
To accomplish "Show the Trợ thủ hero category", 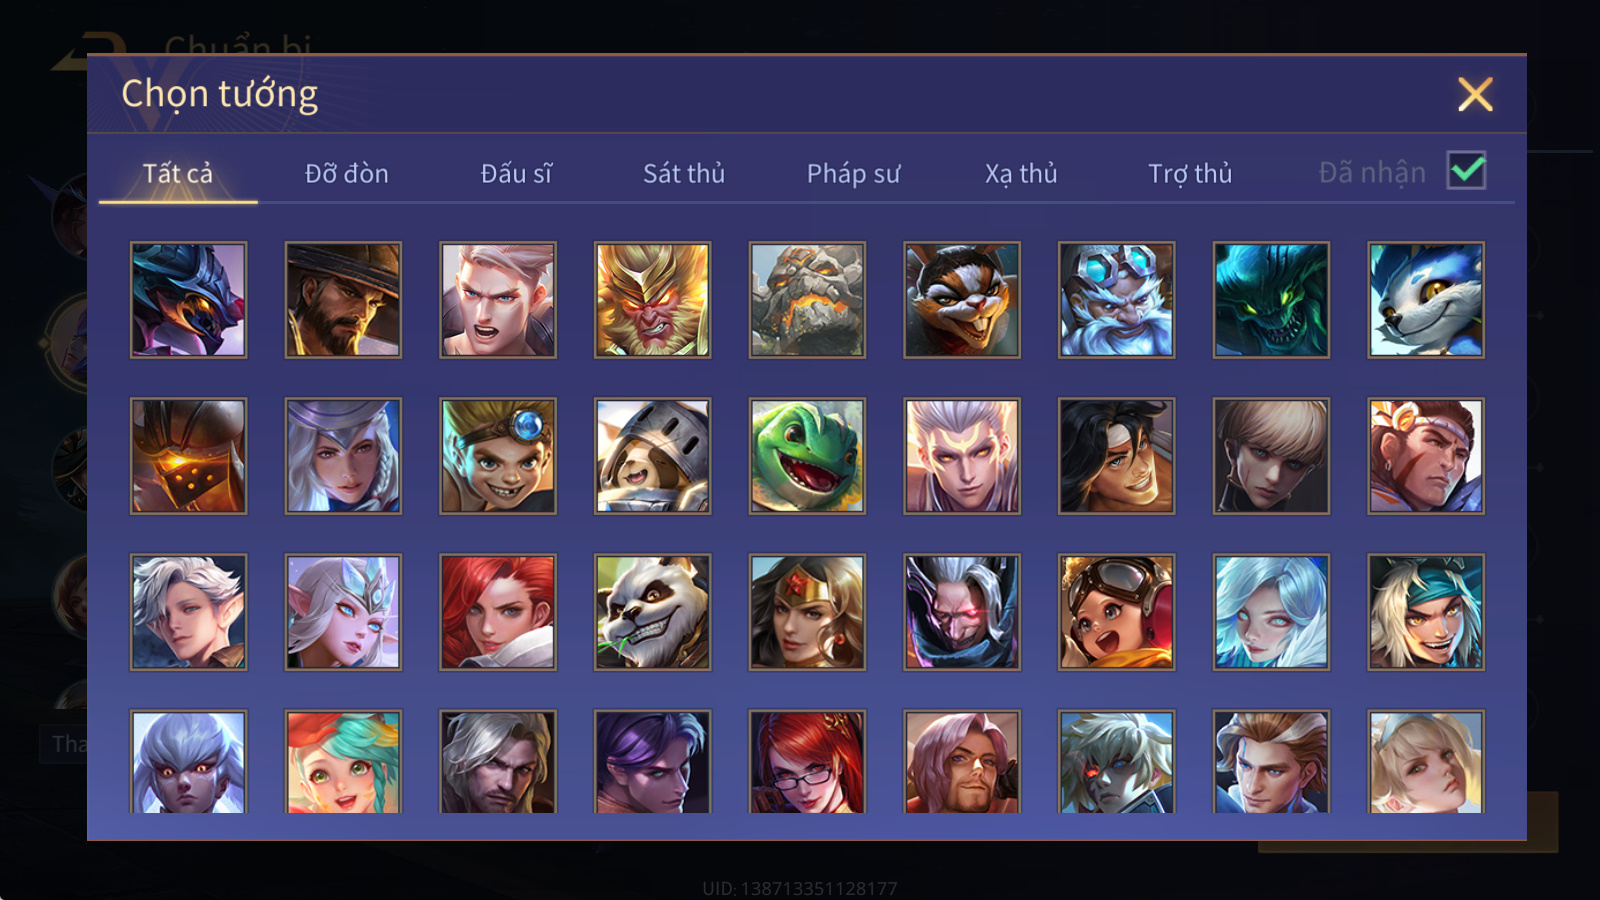I will click(x=1190, y=173).
